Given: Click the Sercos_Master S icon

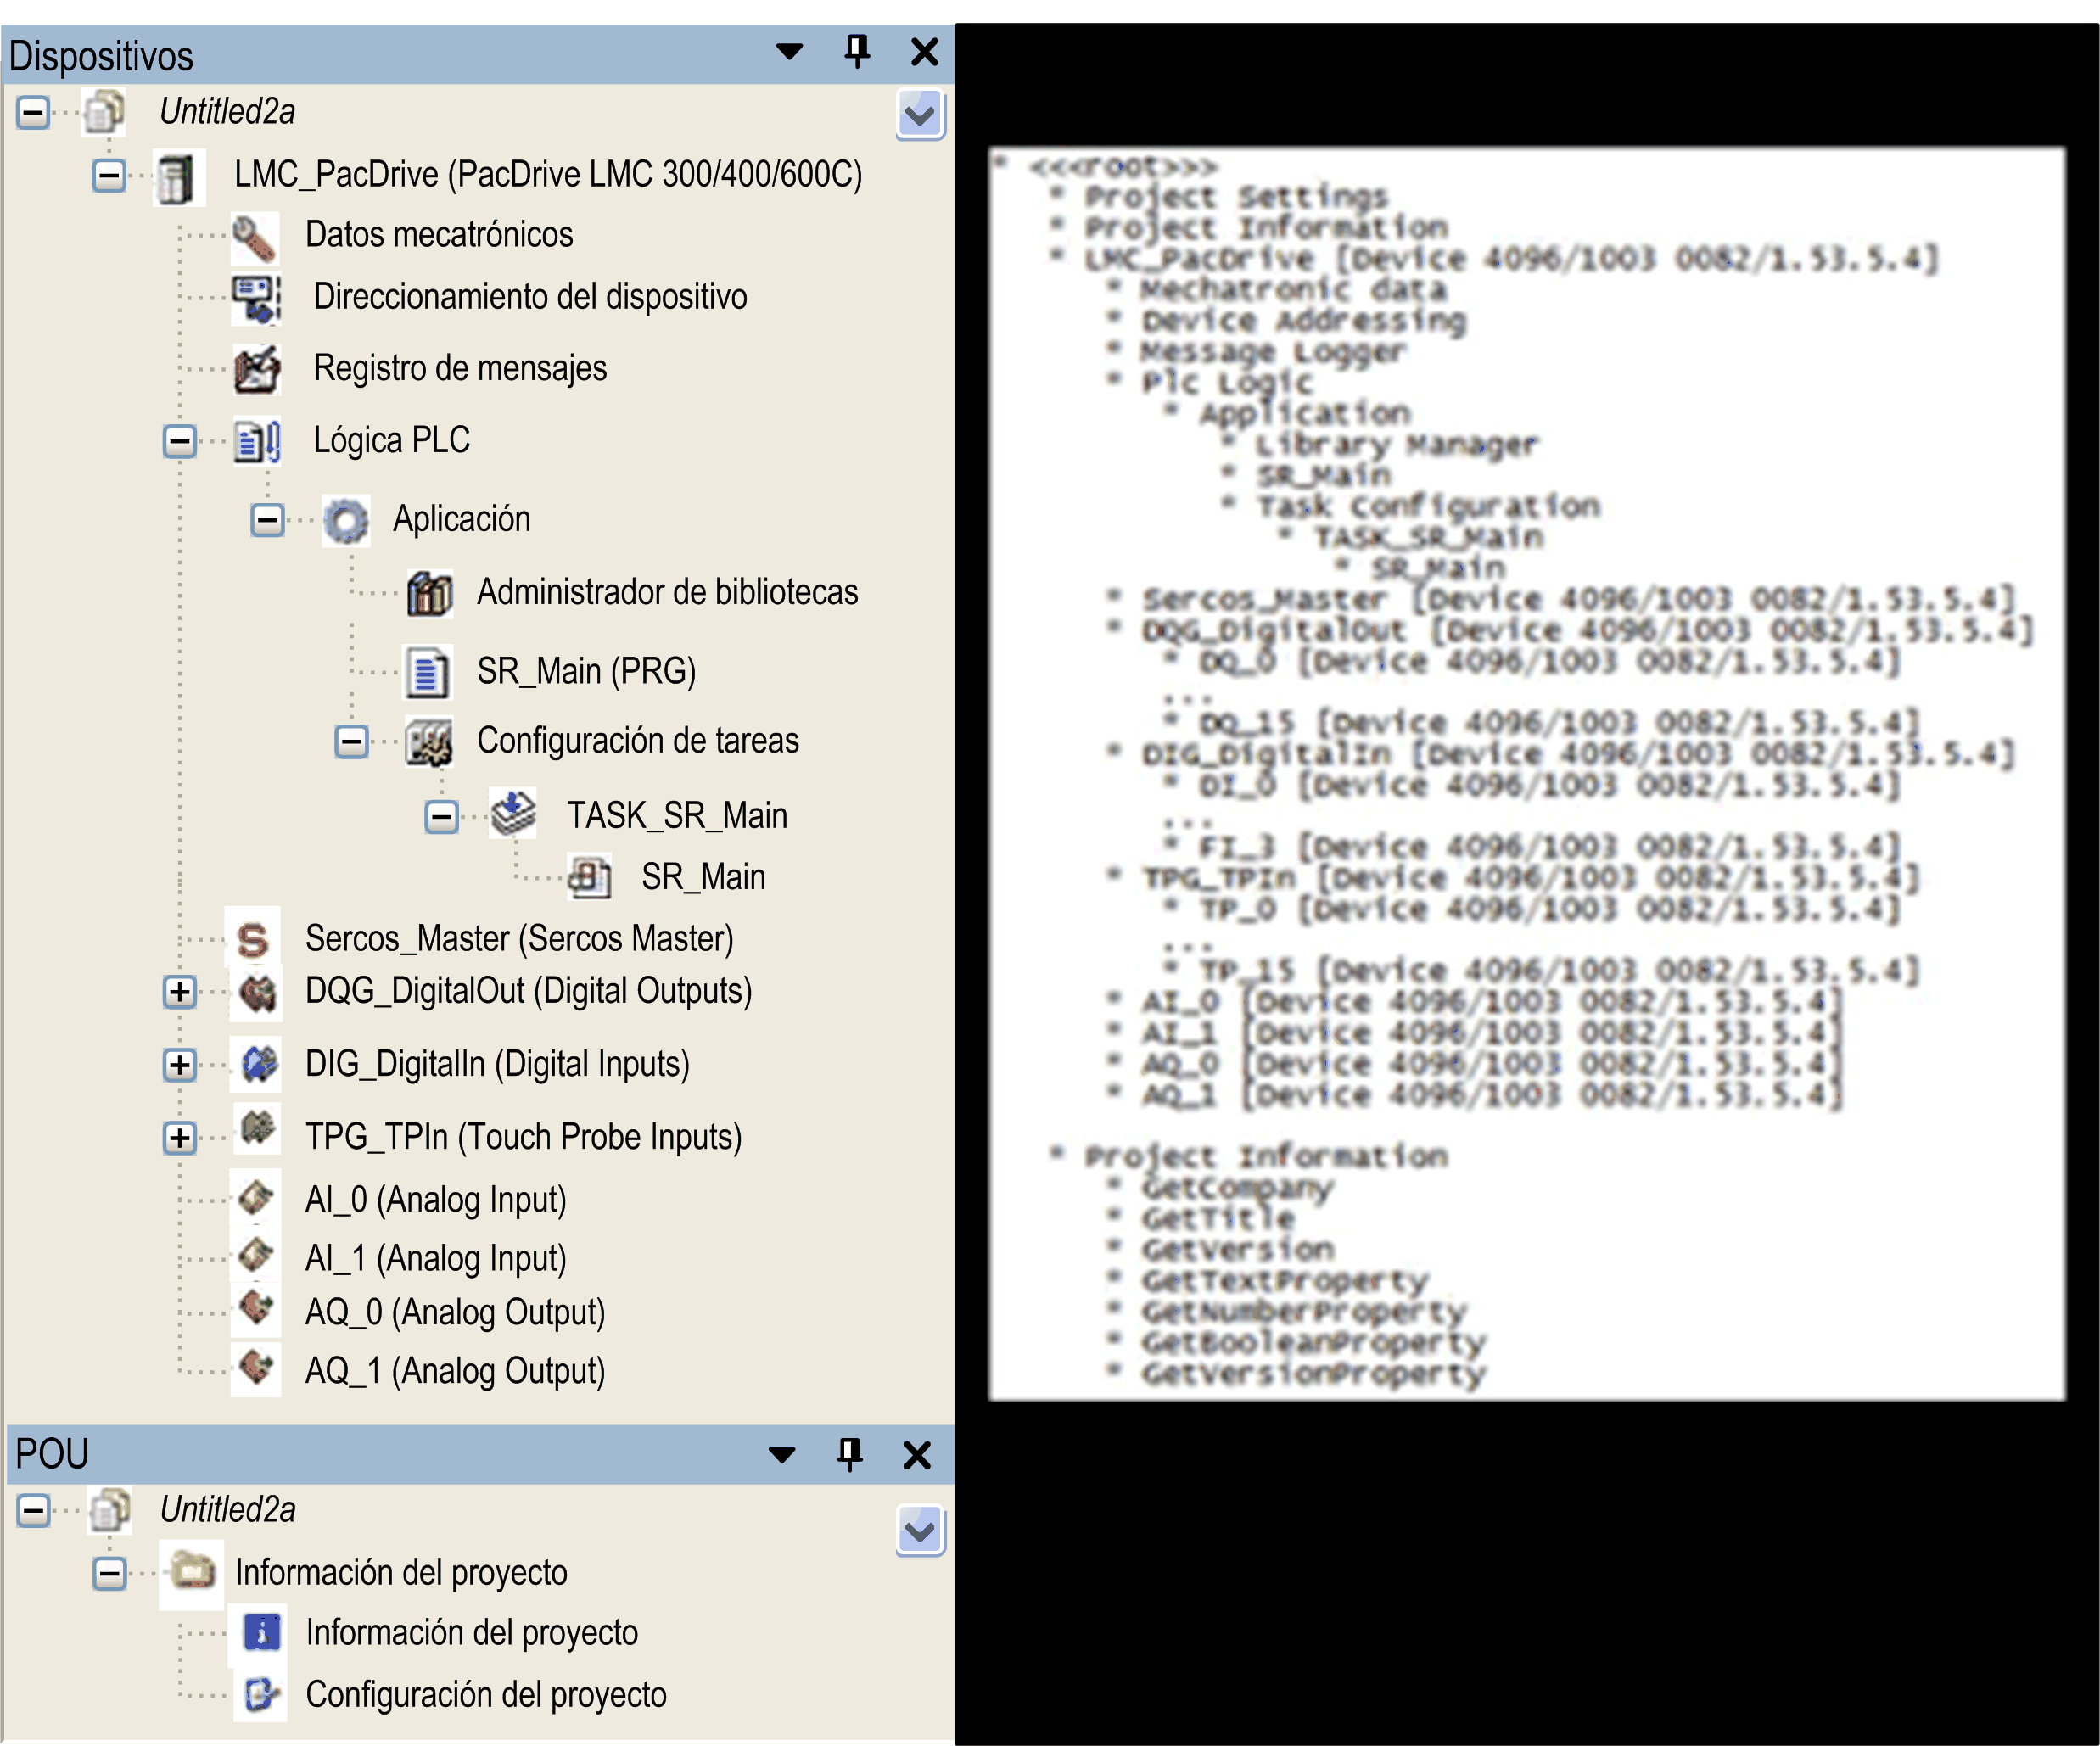Looking at the screenshot, I should point(253,940).
